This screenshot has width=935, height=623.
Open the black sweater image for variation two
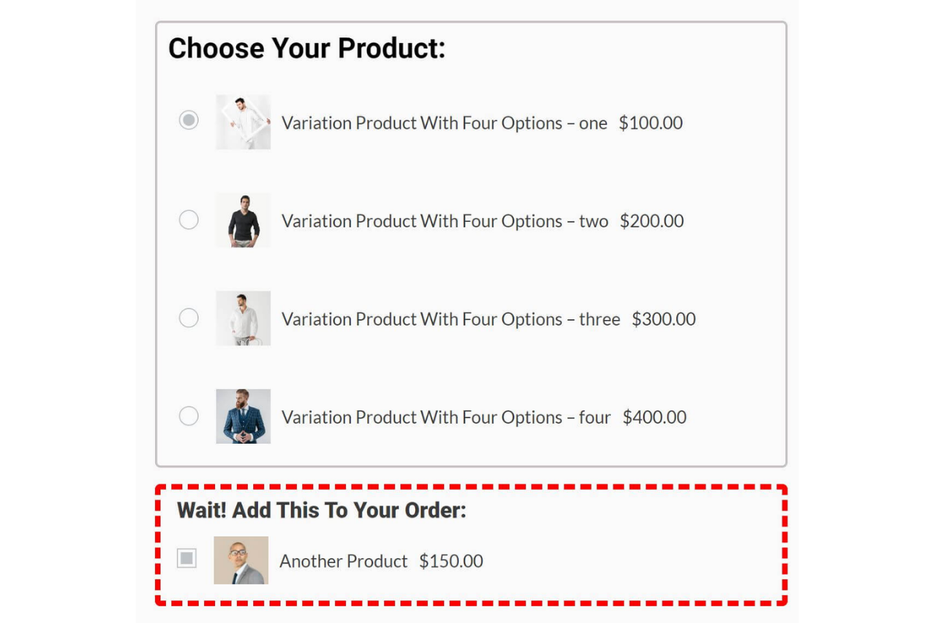[x=242, y=219]
